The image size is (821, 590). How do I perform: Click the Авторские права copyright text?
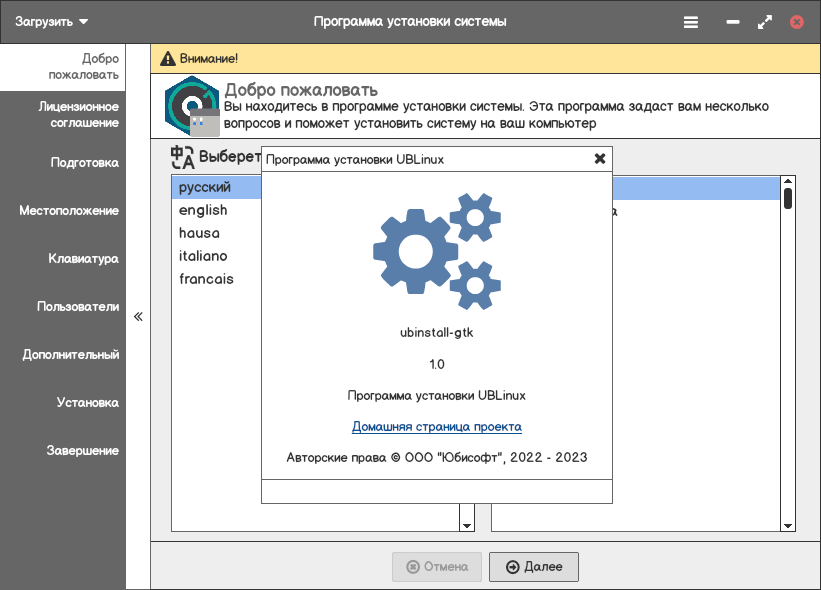pos(437,458)
